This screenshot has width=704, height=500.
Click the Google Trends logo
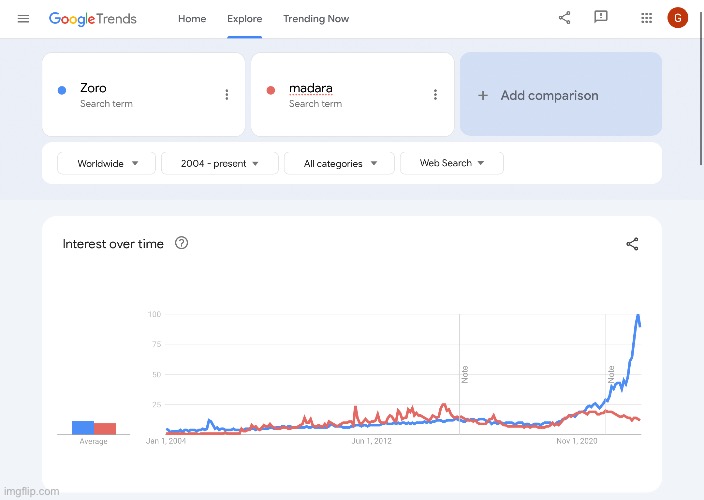click(92, 19)
